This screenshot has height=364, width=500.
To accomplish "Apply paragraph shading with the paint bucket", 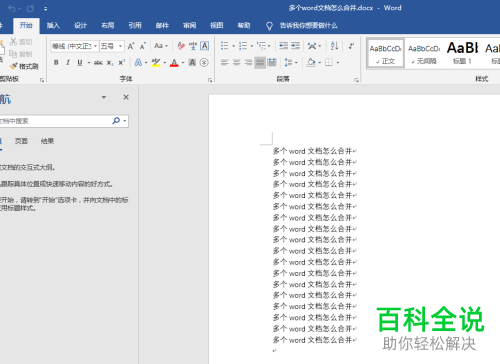I will pyautogui.click(x=311, y=62).
